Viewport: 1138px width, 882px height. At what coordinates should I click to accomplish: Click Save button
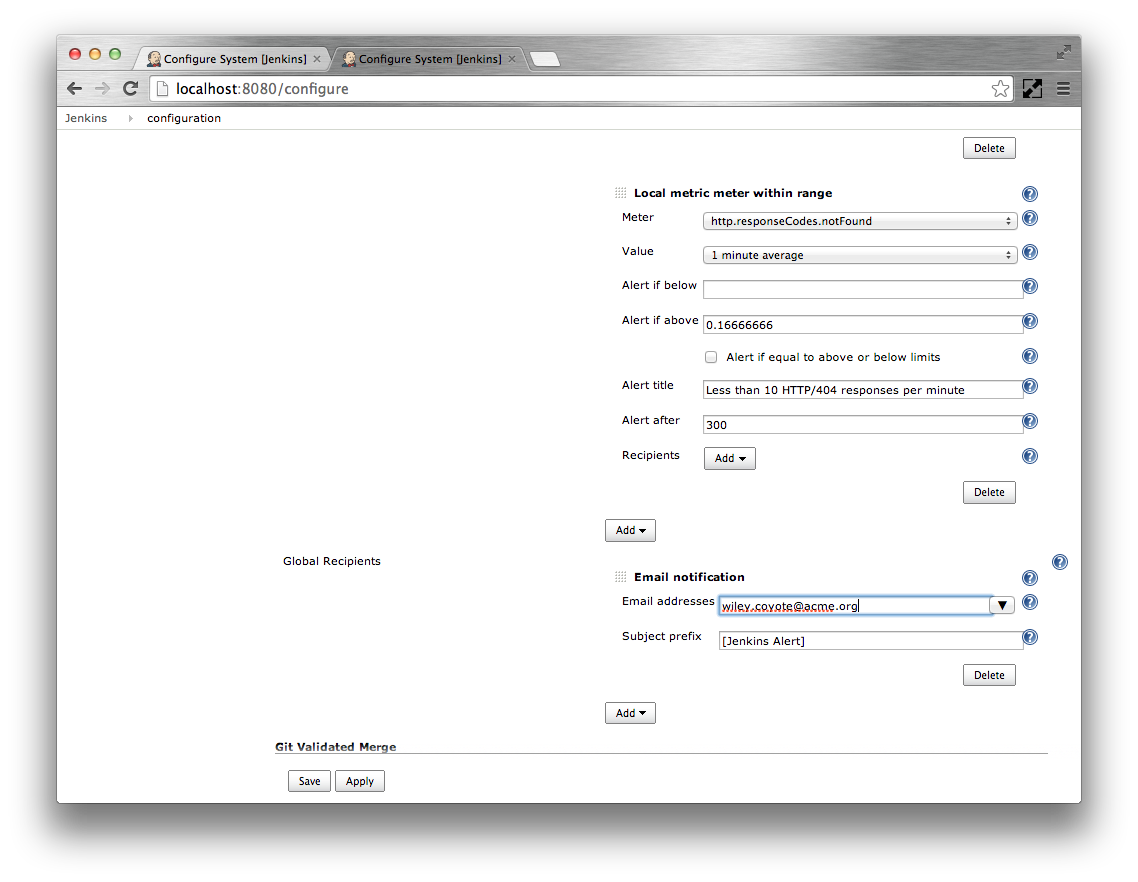(x=309, y=781)
